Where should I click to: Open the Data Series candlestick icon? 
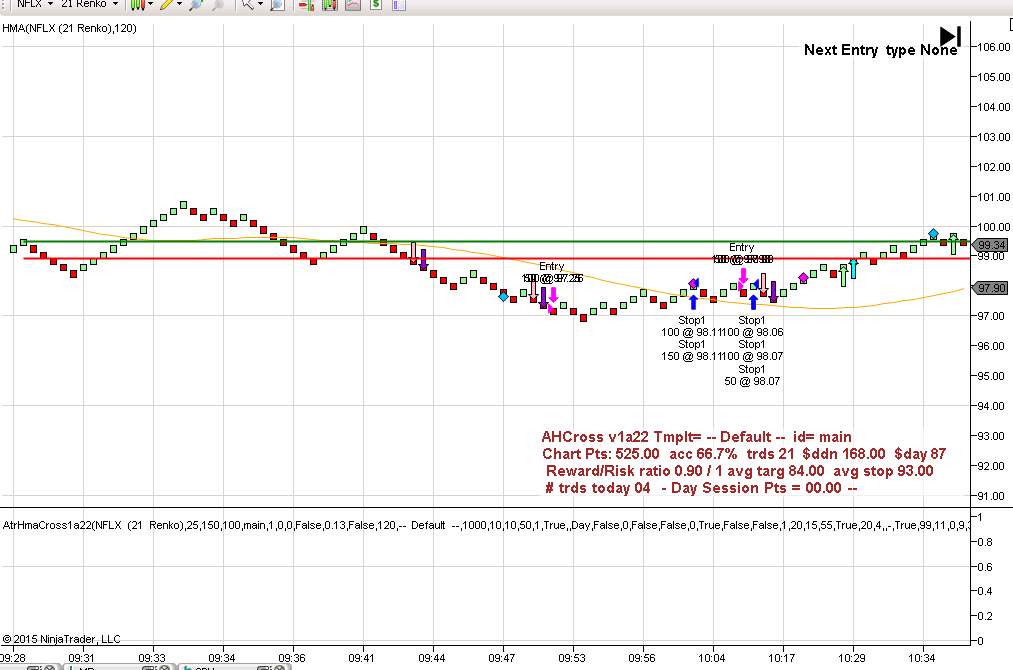pos(329,5)
